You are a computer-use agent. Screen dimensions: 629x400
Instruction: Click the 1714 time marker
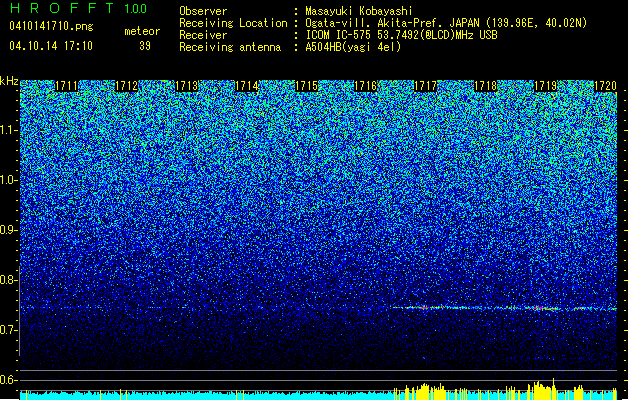[246, 86]
